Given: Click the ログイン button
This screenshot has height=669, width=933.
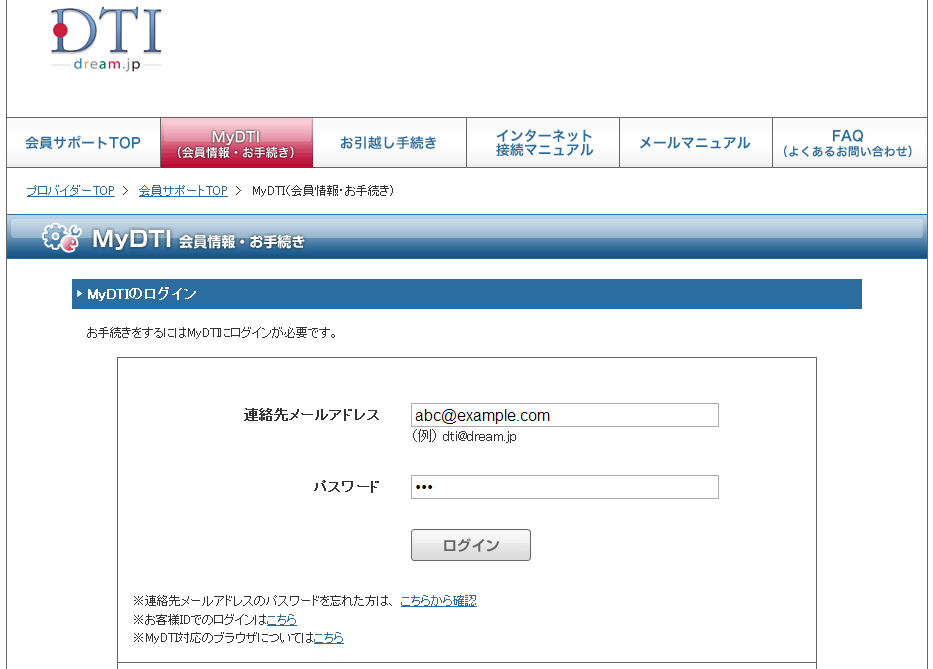Looking at the screenshot, I should click(x=471, y=545).
